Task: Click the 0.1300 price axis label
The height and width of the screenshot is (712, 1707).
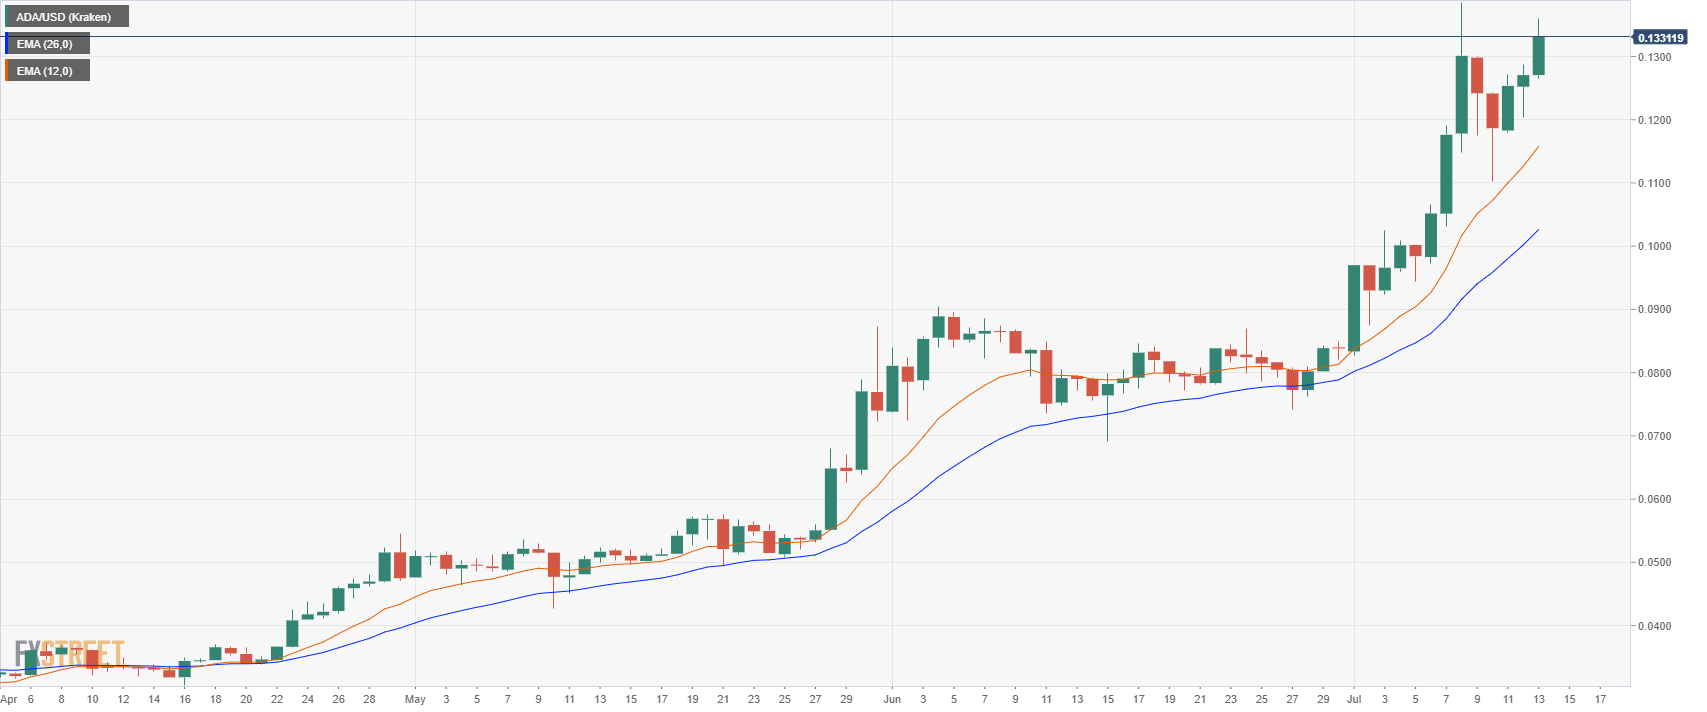Action: coord(1654,57)
